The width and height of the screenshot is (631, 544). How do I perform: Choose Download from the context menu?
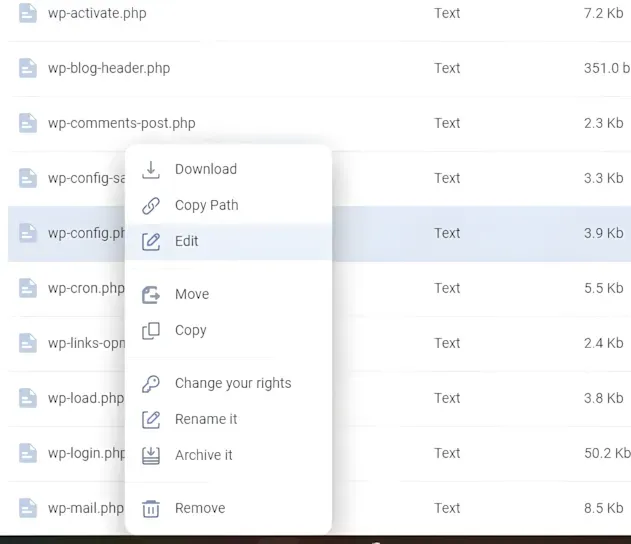coord(228,169)
